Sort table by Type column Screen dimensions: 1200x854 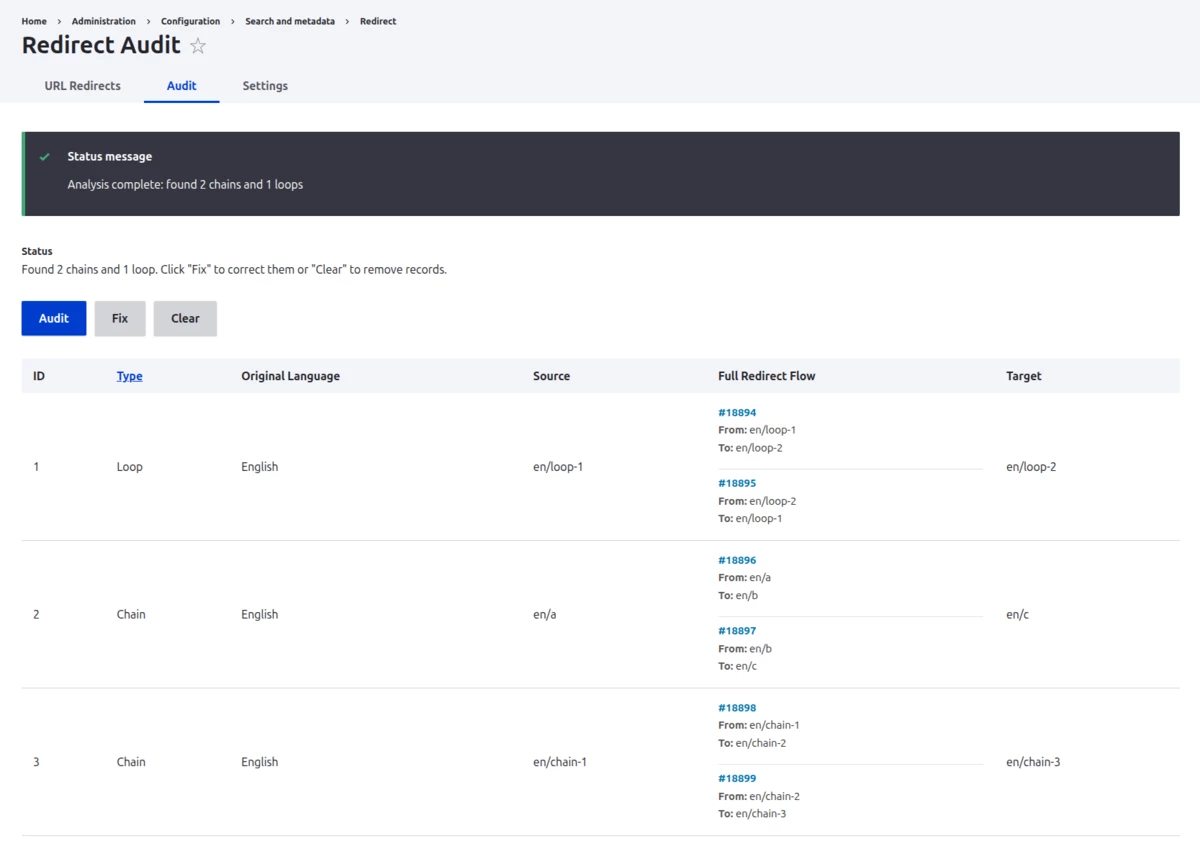click(x=130, y=376)
